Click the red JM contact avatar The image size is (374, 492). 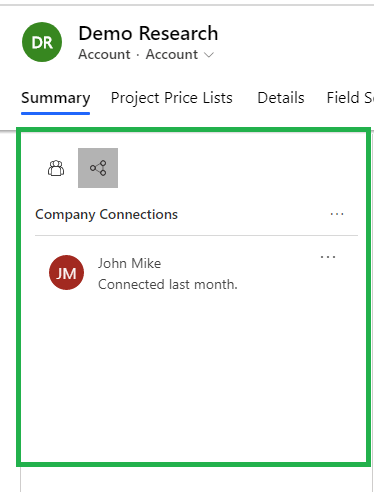(x=66, y=272)
